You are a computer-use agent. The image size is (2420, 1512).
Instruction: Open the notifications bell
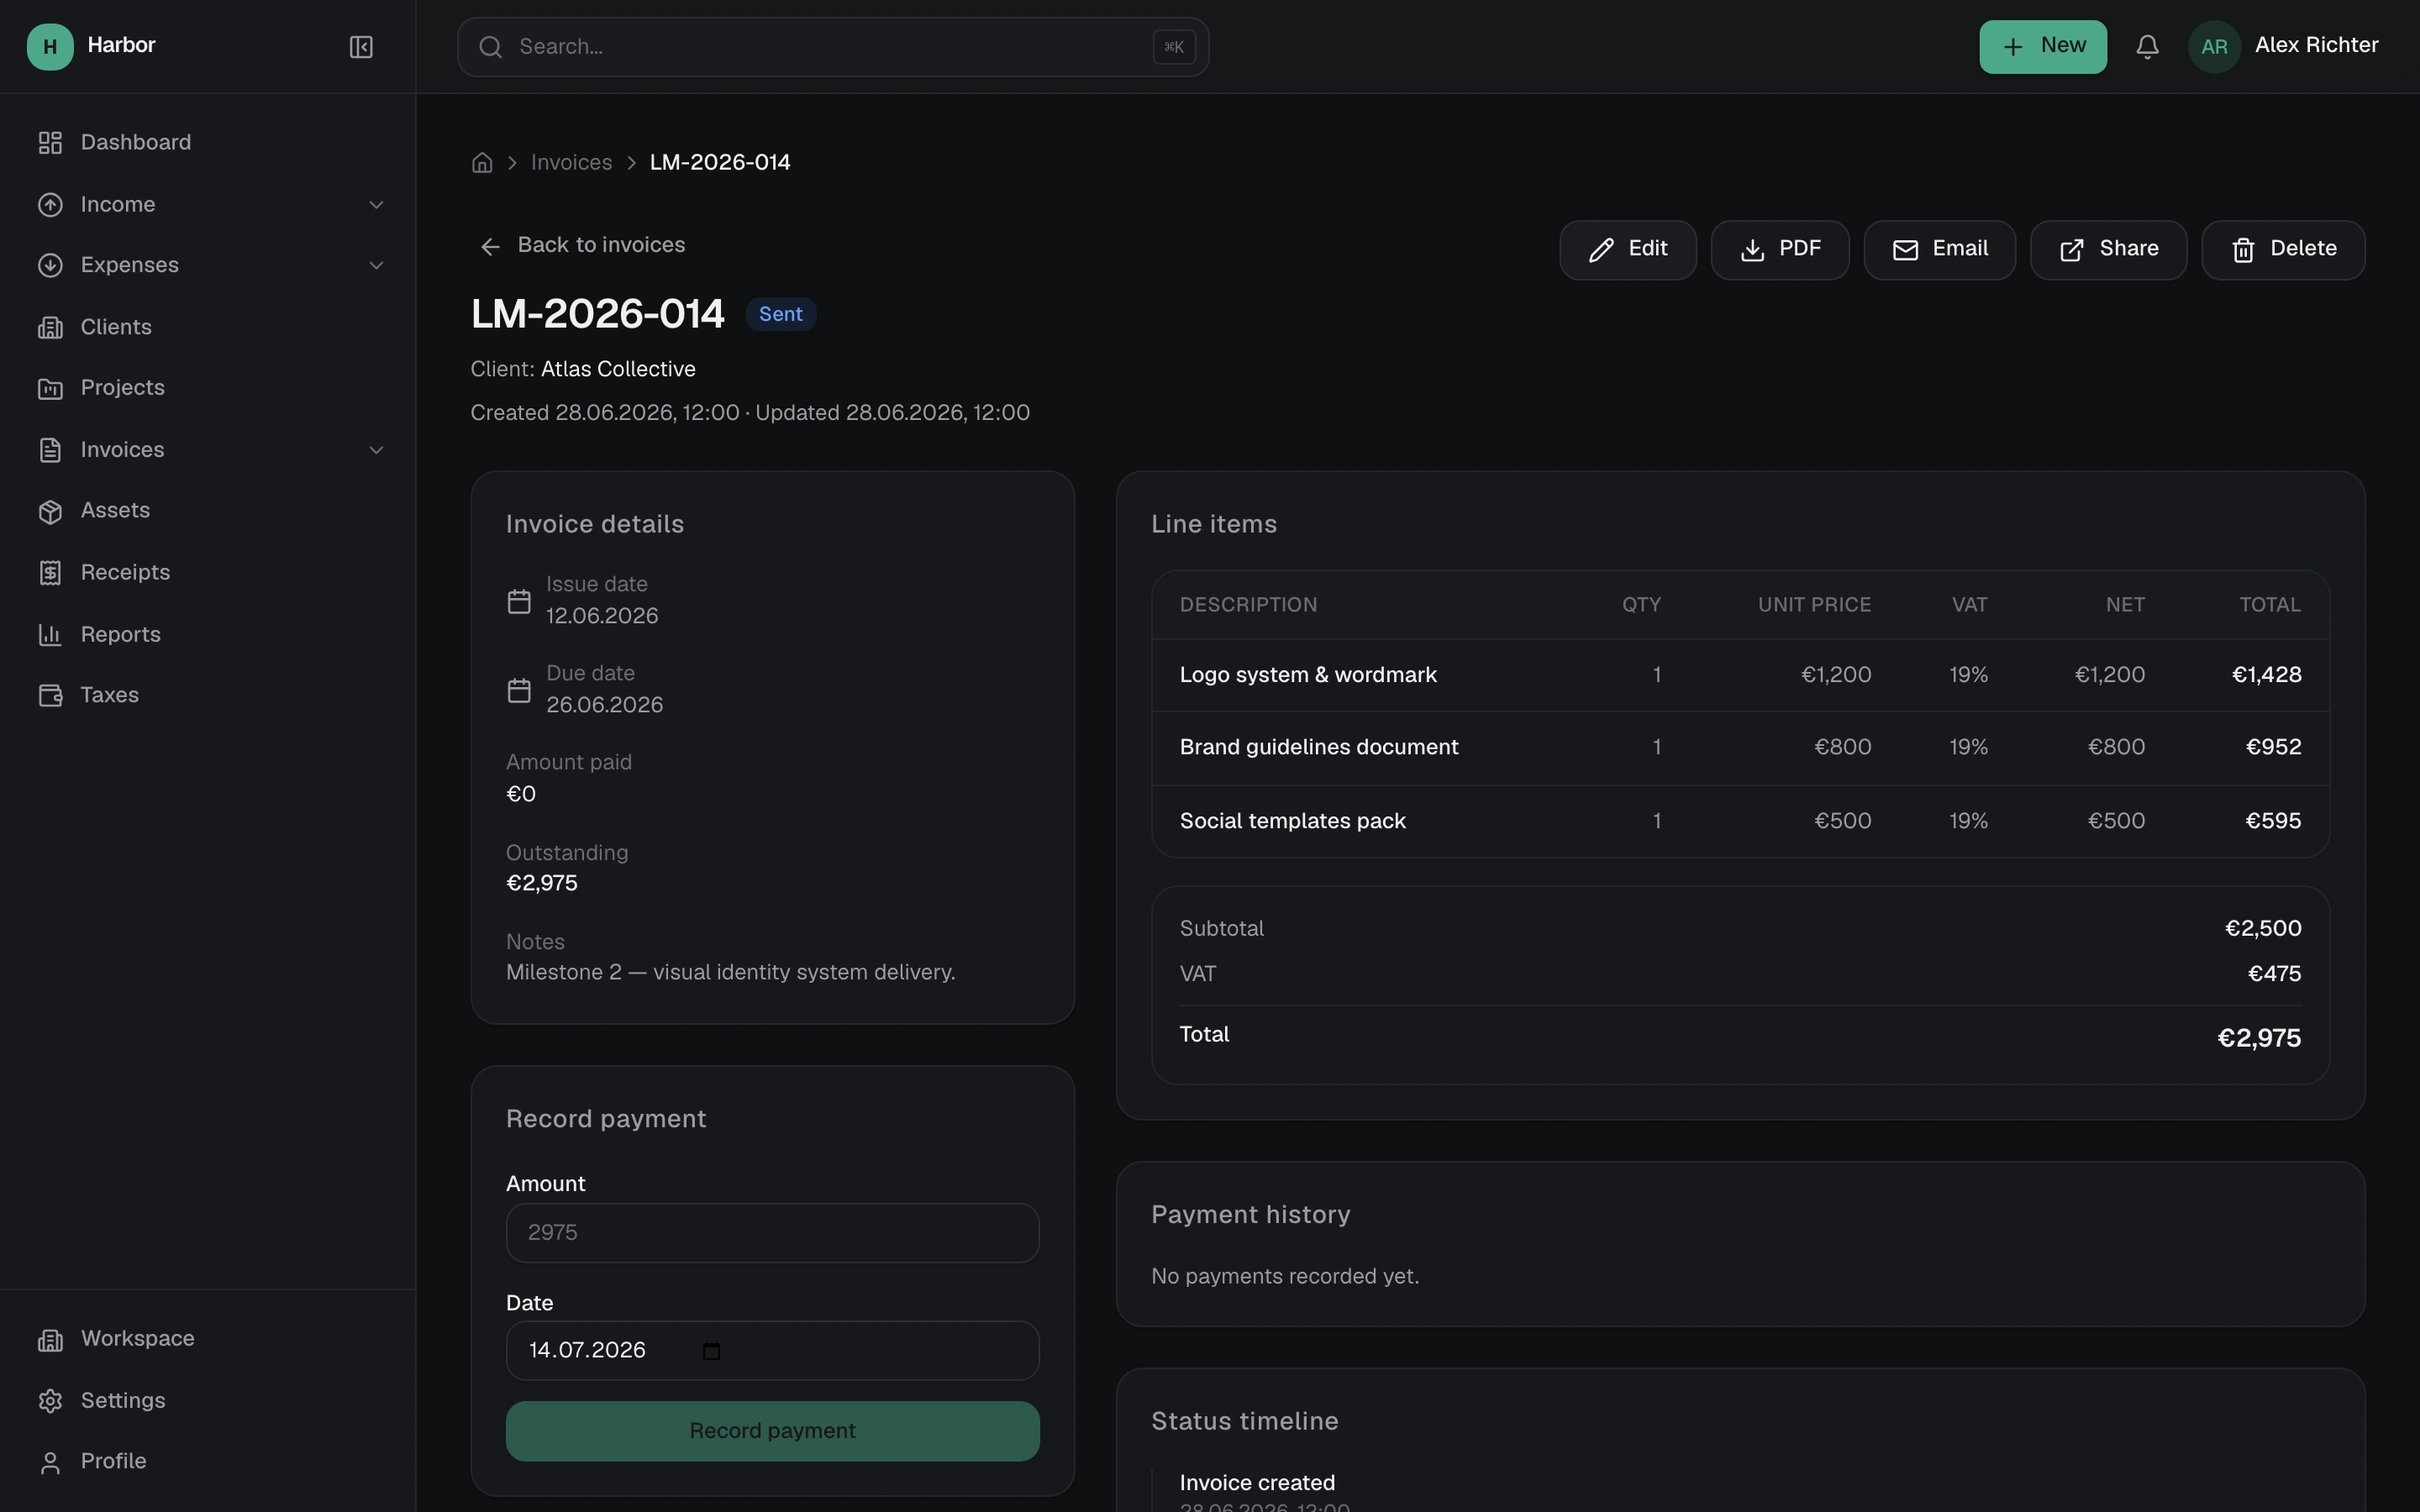[x=2147, y=47]
